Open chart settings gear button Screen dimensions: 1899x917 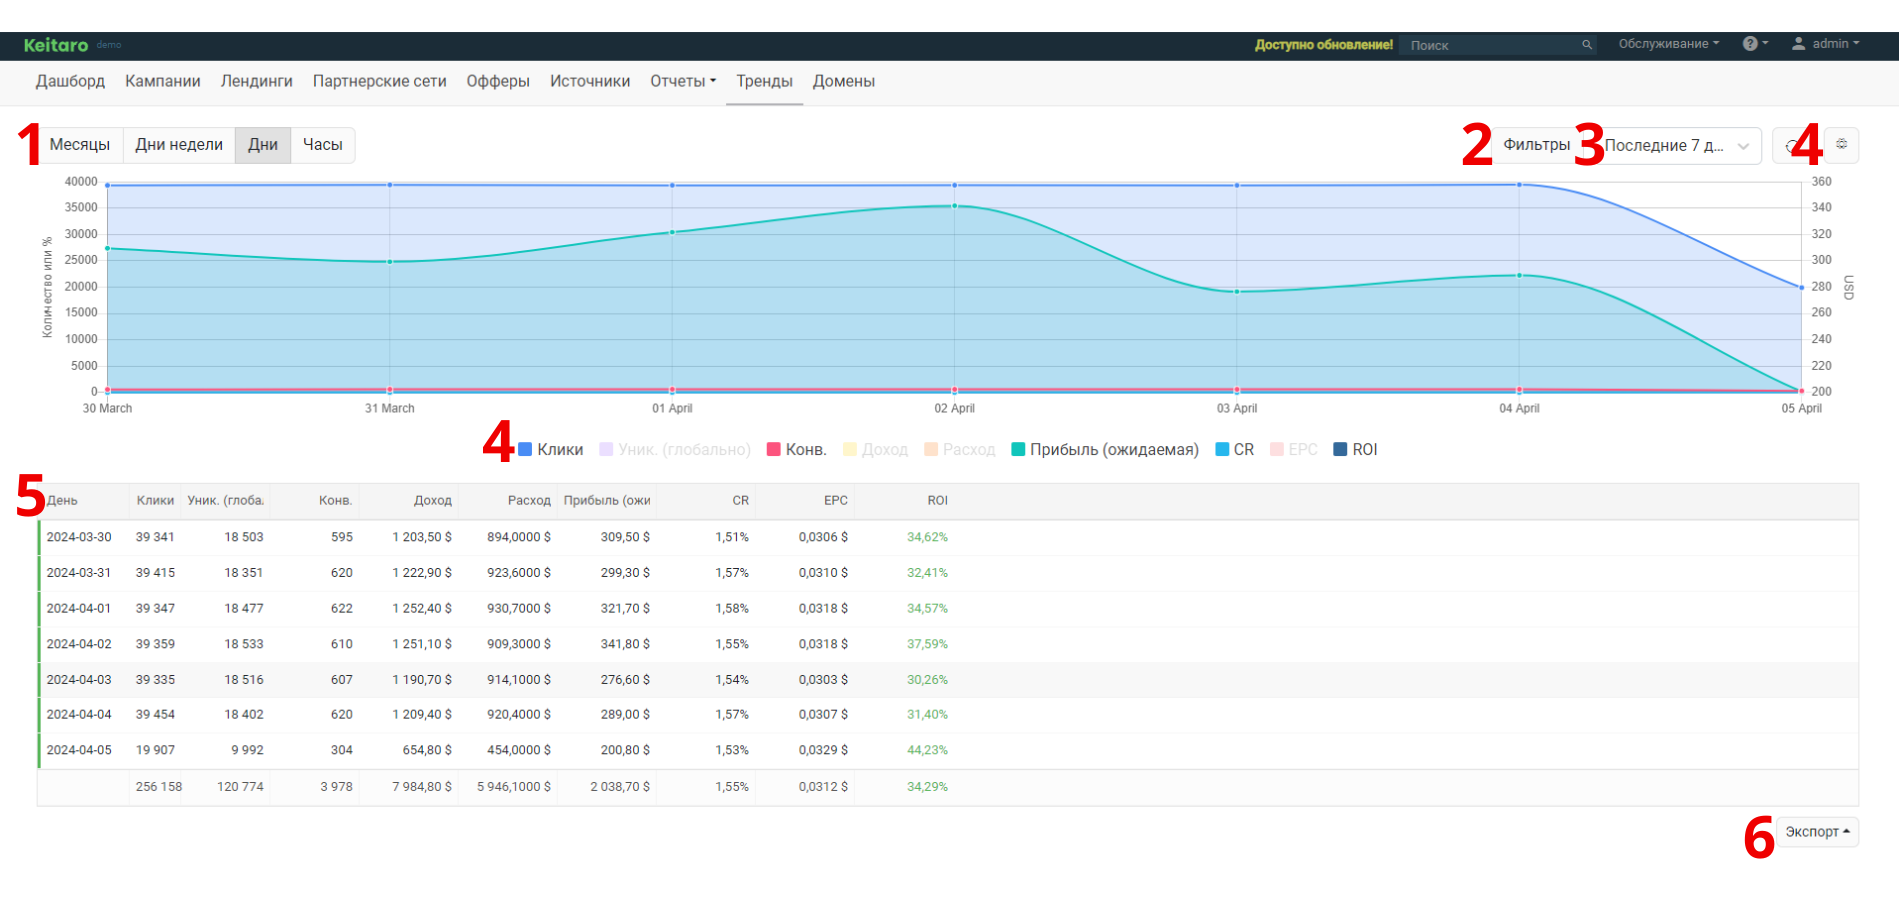(x=1841, y=145)
